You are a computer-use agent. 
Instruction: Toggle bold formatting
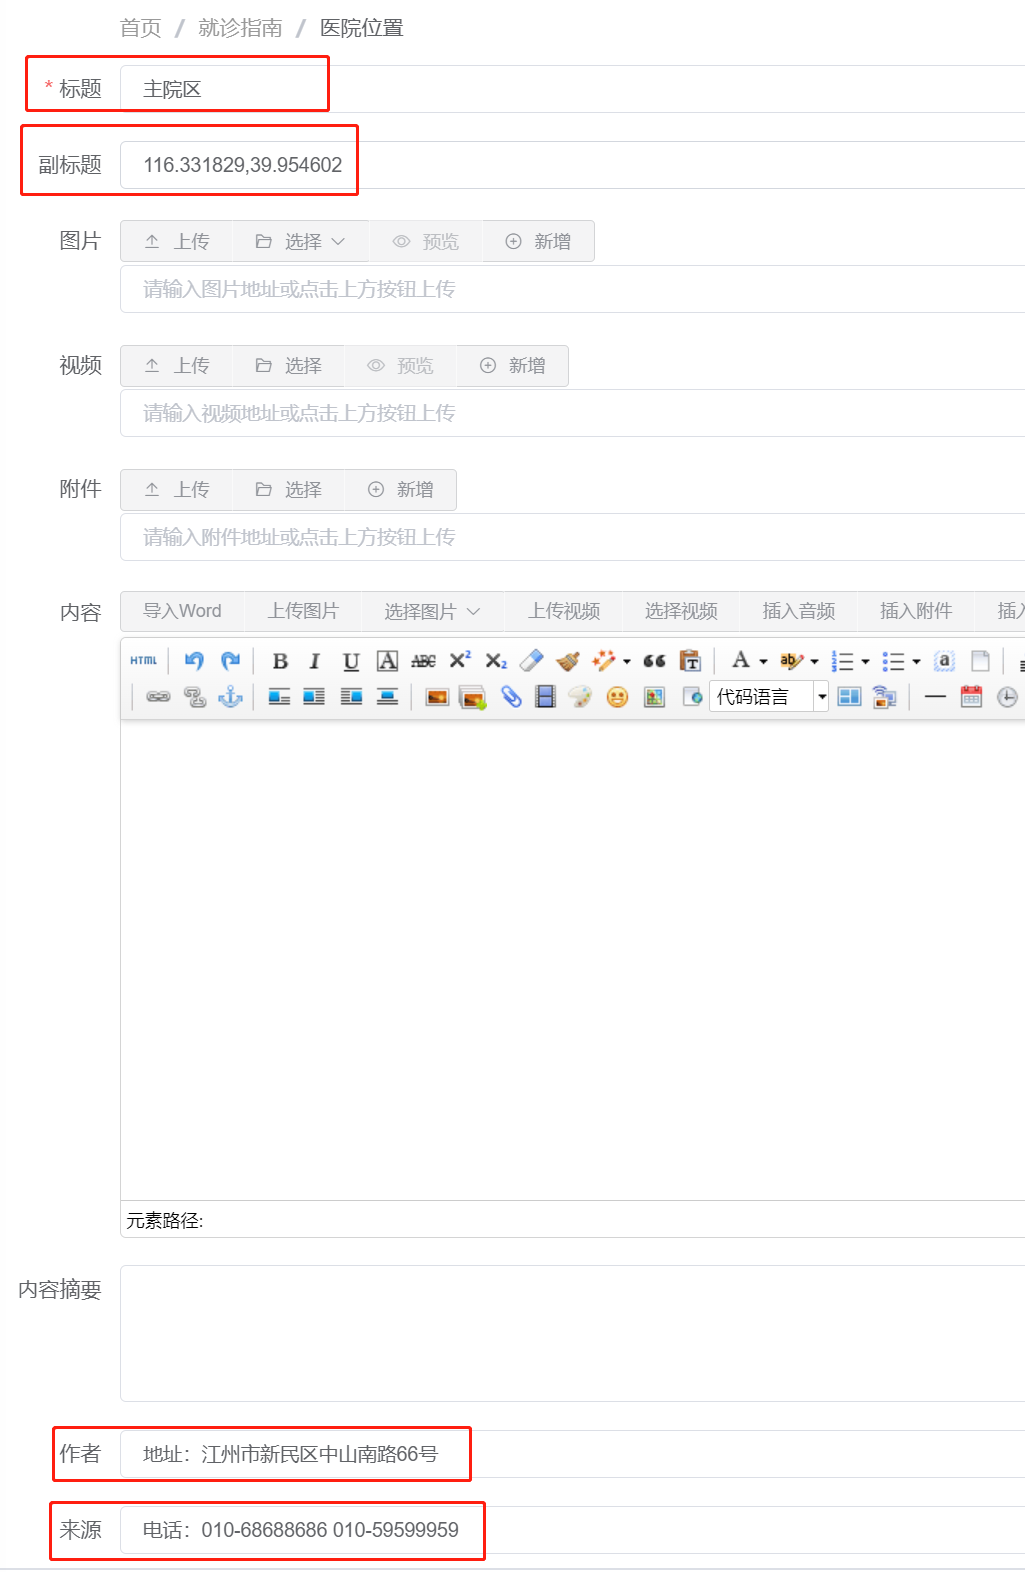pyautogui.click(x=280, y=661)
